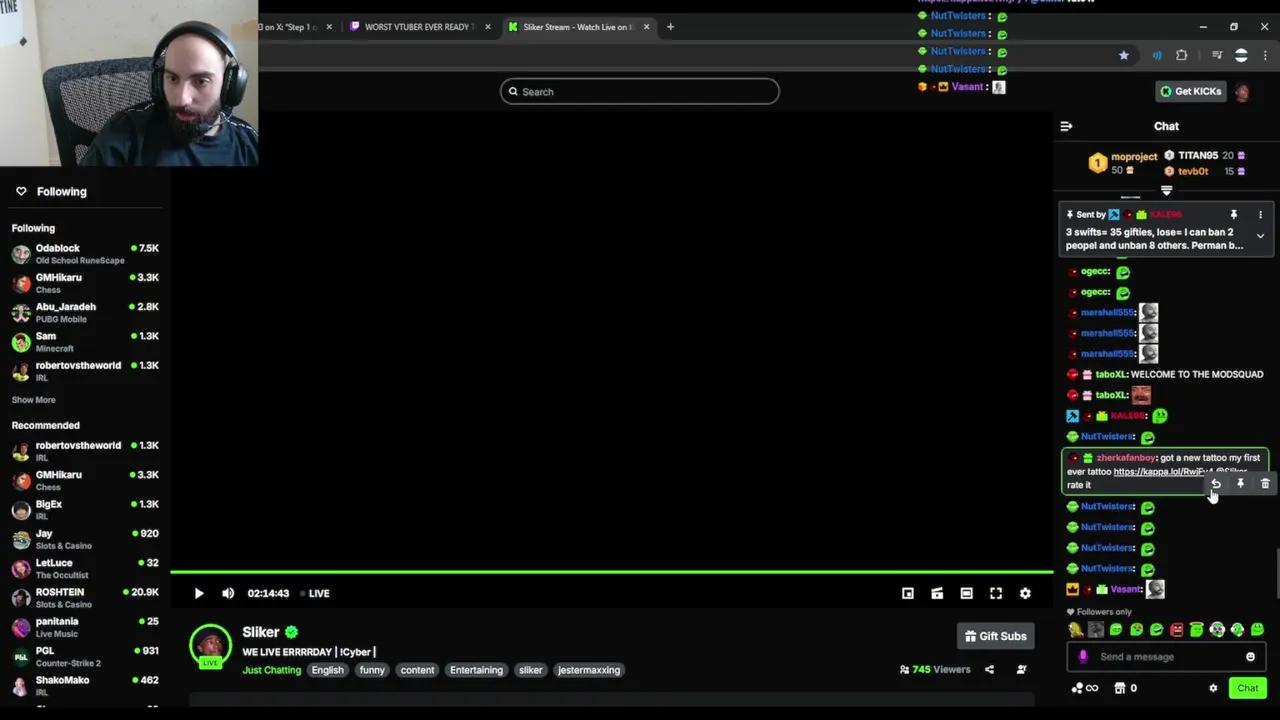
Task: Select the funny tag
Action: point(372,670)
